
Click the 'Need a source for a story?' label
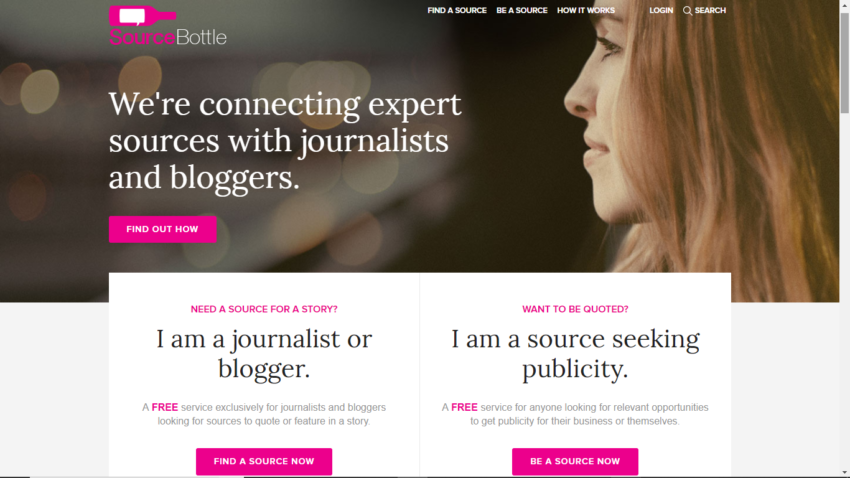point(264,309)
